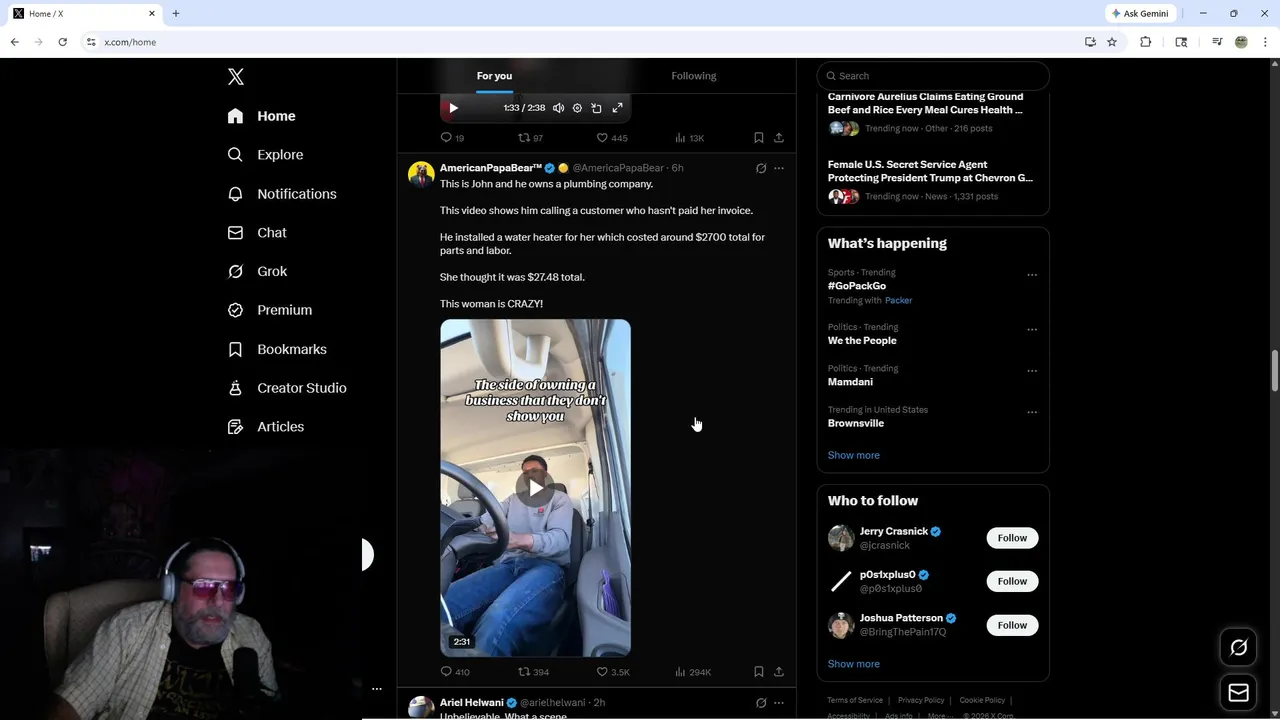Open Chat in the sidebar
1280x720 pixels.
coord(257,233)
